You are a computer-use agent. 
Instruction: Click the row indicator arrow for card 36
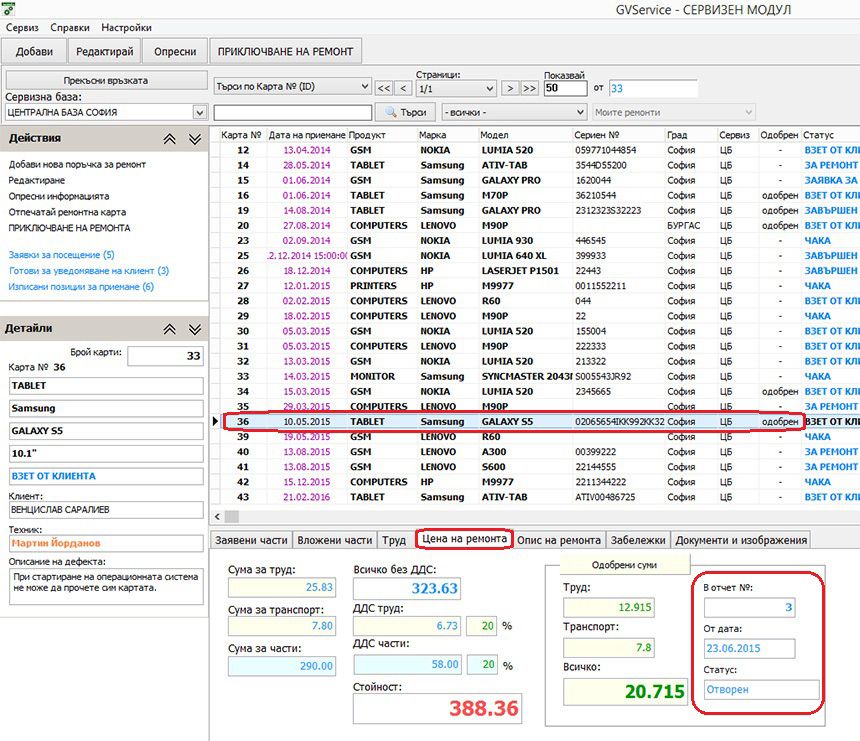pyautogui.click(x=216, y=421)
